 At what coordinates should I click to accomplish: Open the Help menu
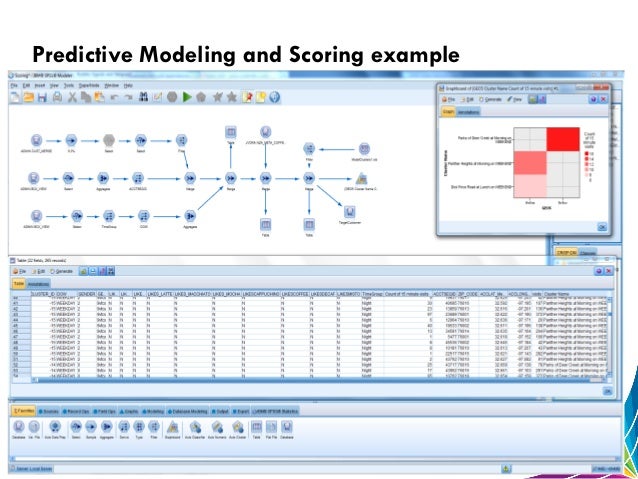(x=128, y=85)
